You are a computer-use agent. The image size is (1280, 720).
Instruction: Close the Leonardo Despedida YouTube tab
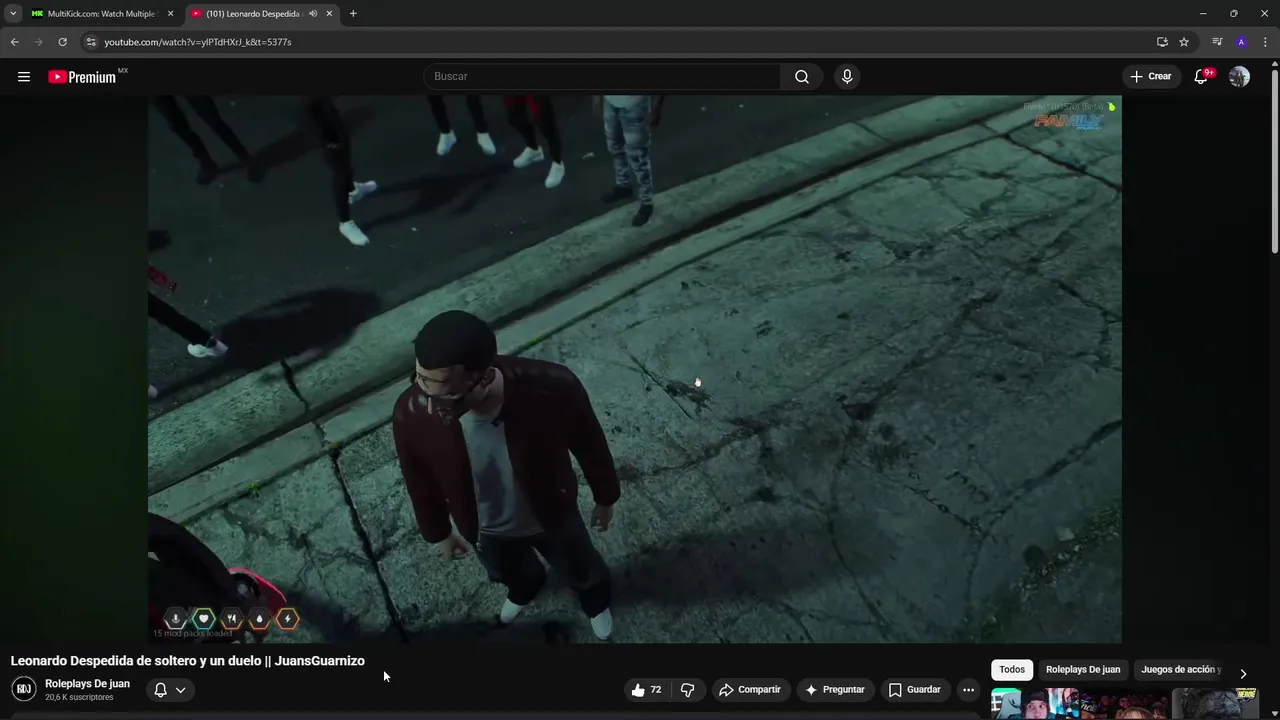pyautogui.click(x=329, y=14)
